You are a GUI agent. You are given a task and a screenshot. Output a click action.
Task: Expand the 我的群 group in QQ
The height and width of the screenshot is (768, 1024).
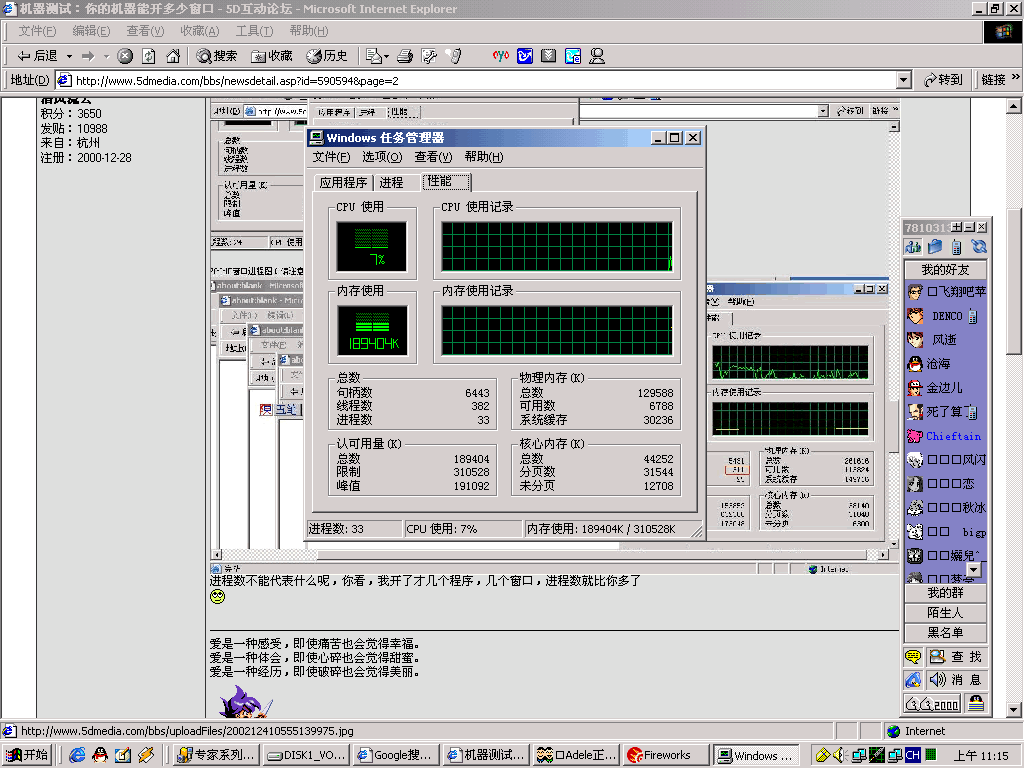(x=945, y=593)
